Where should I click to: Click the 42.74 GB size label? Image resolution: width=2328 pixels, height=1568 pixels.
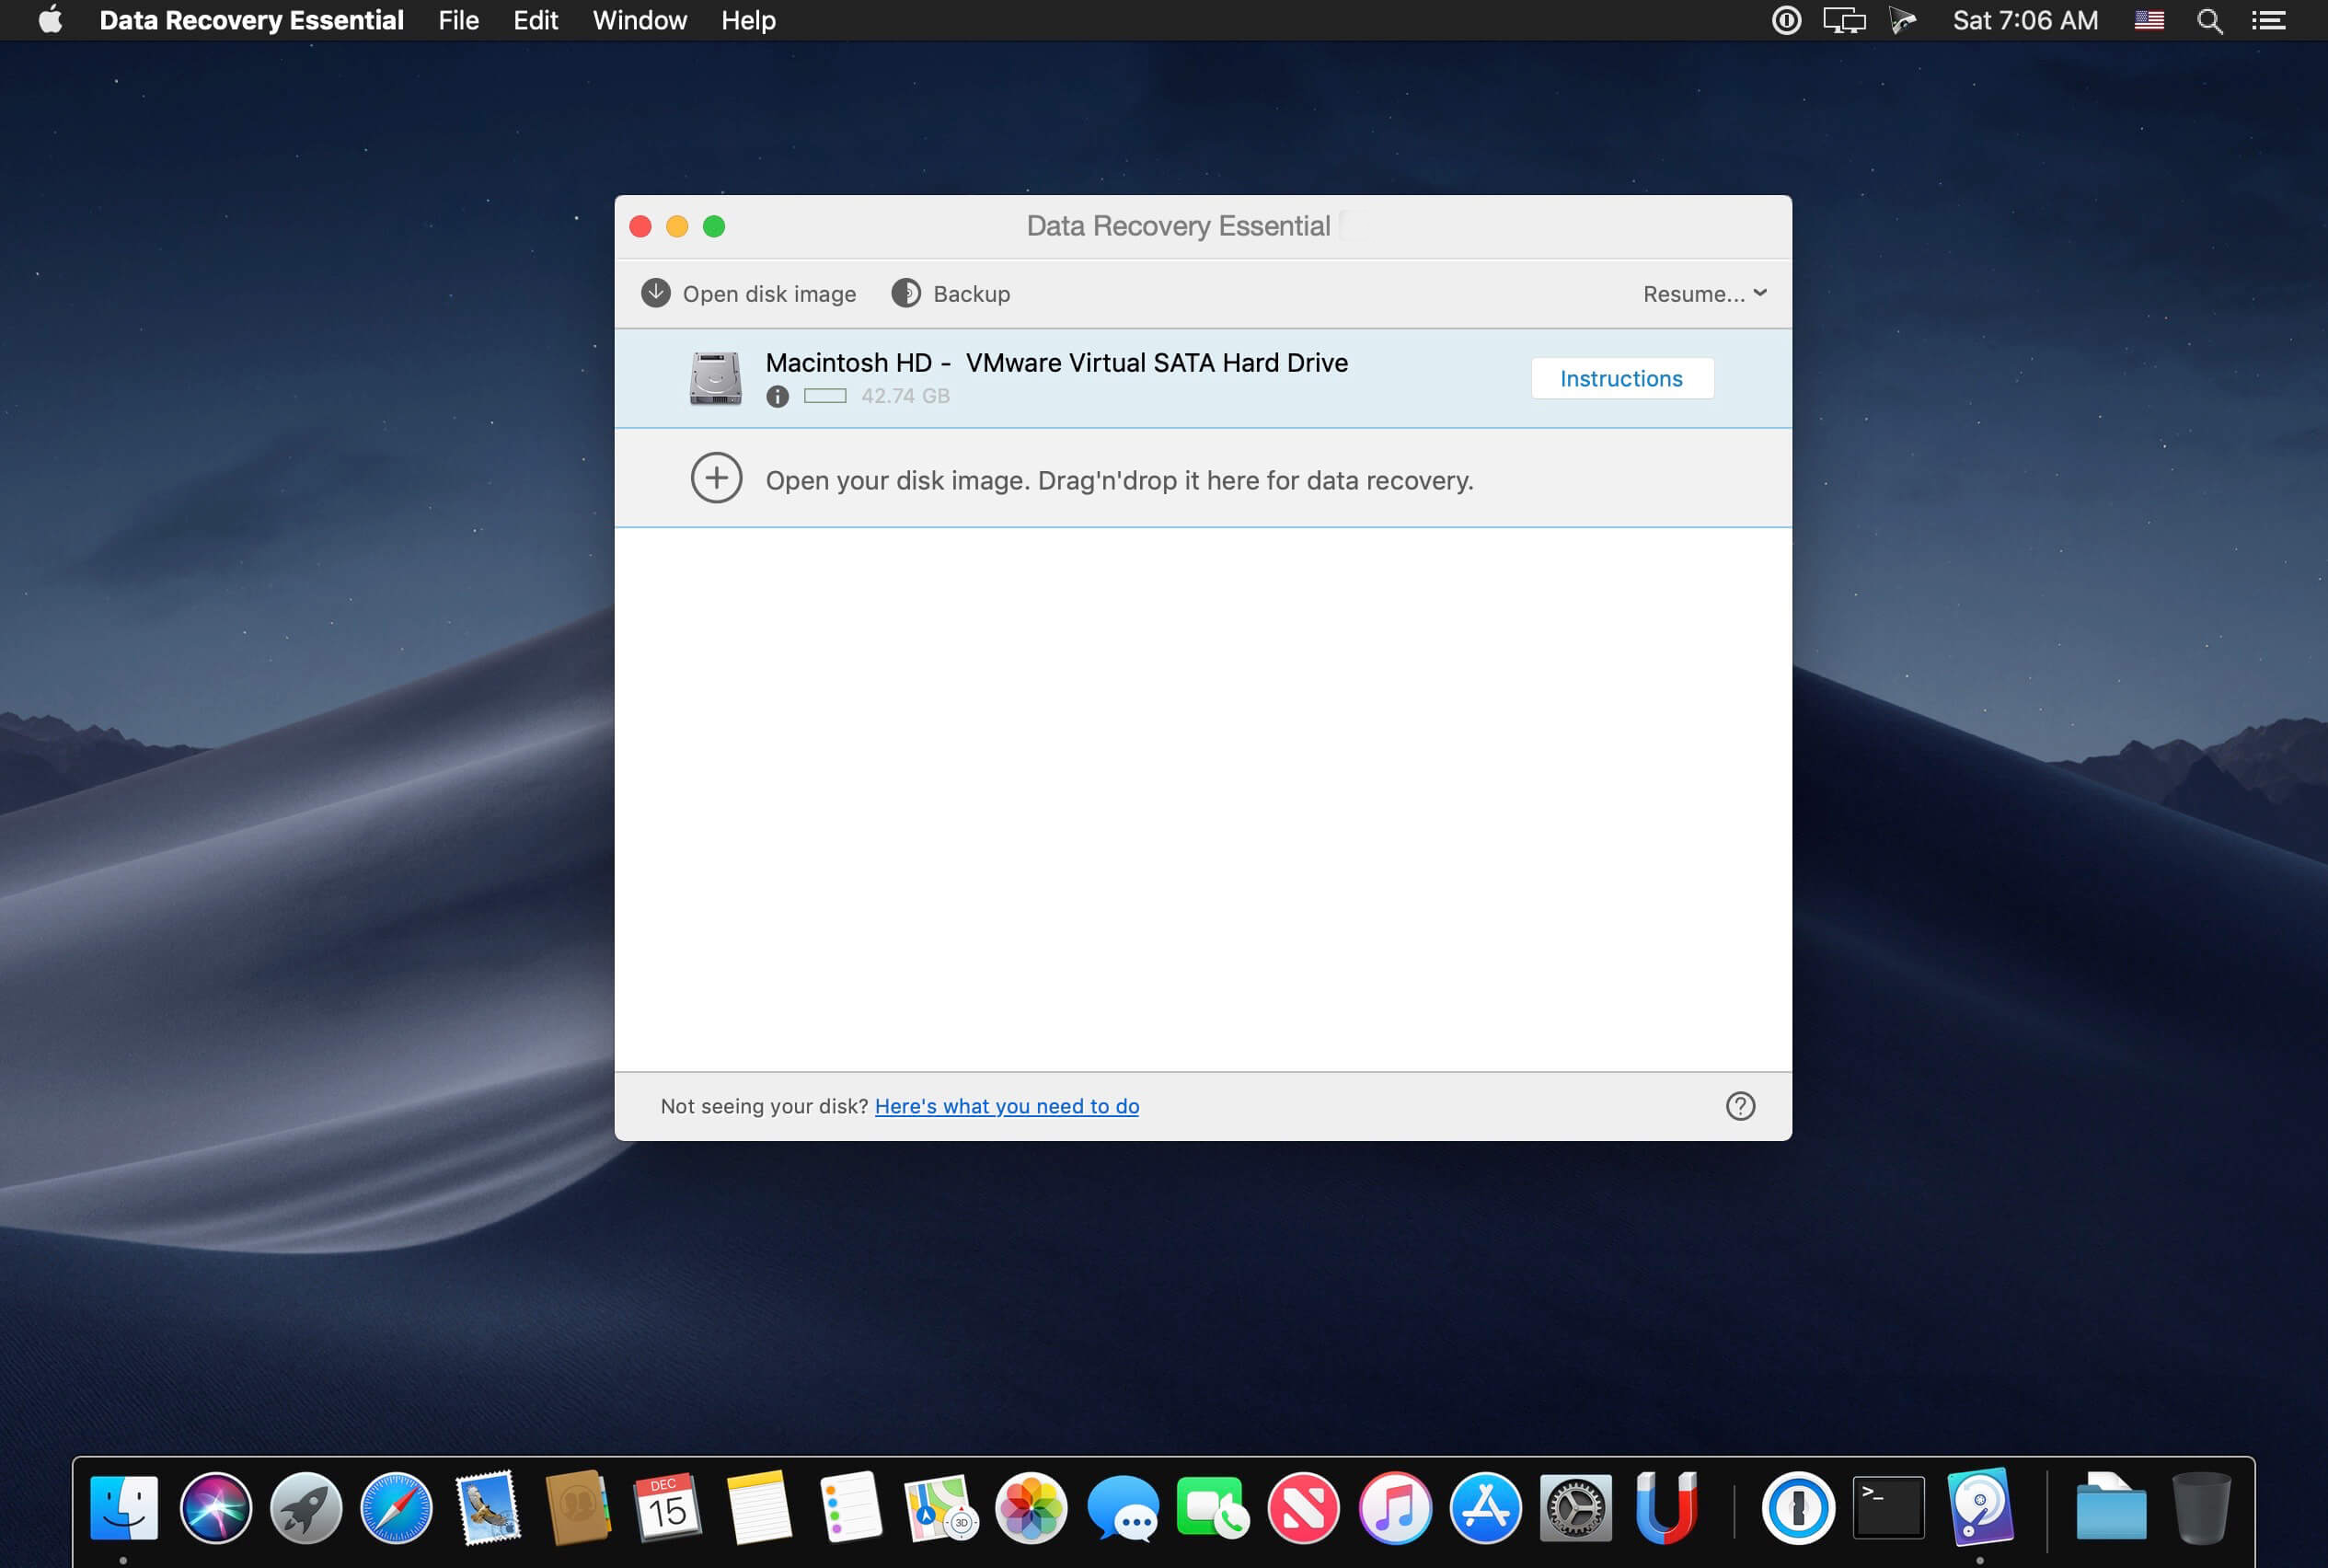(x=905, y=396)
